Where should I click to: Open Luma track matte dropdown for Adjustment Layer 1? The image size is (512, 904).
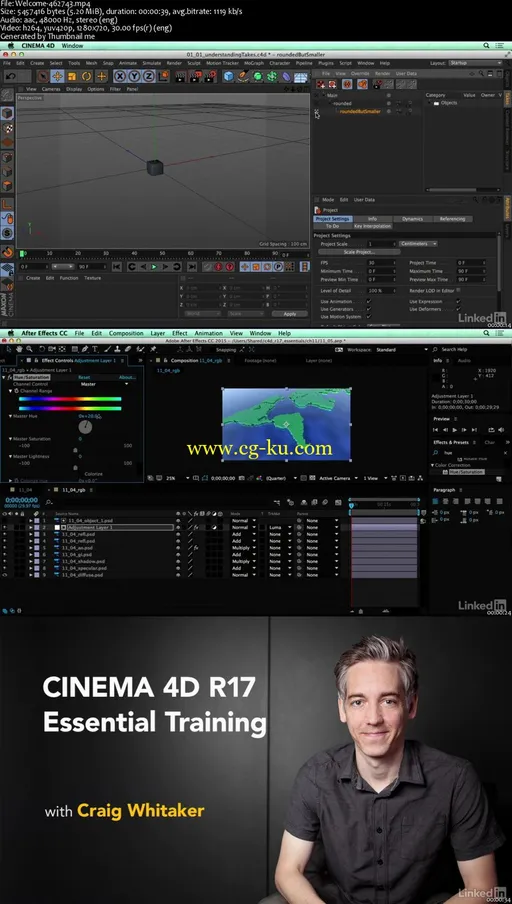click(280, 528)
